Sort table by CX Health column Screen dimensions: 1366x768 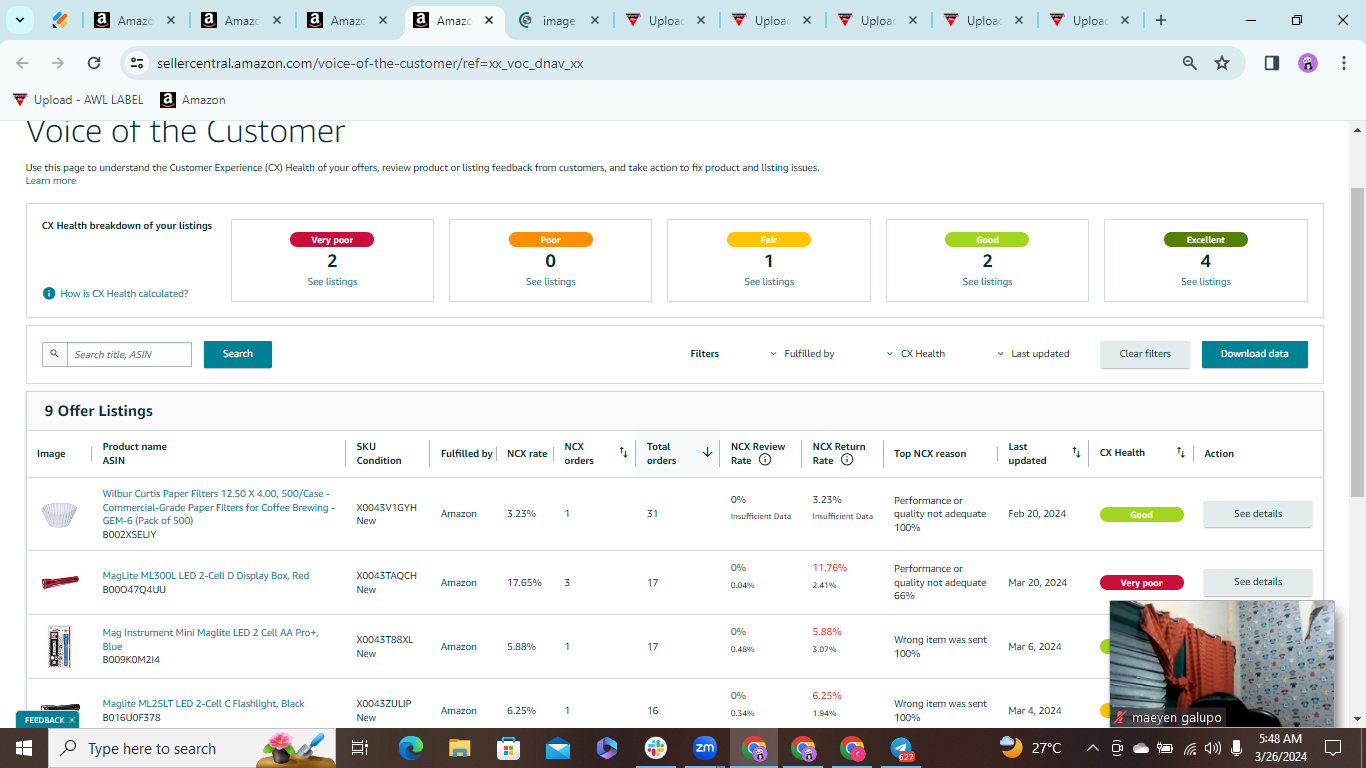(1180, 453)
